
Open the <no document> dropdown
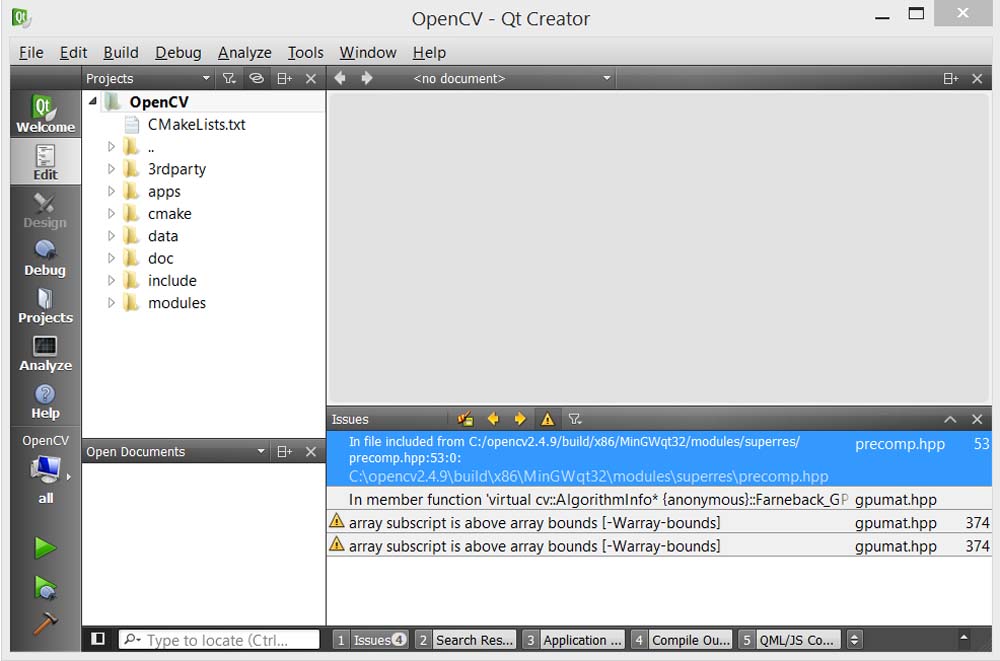[x=510, y=78]
